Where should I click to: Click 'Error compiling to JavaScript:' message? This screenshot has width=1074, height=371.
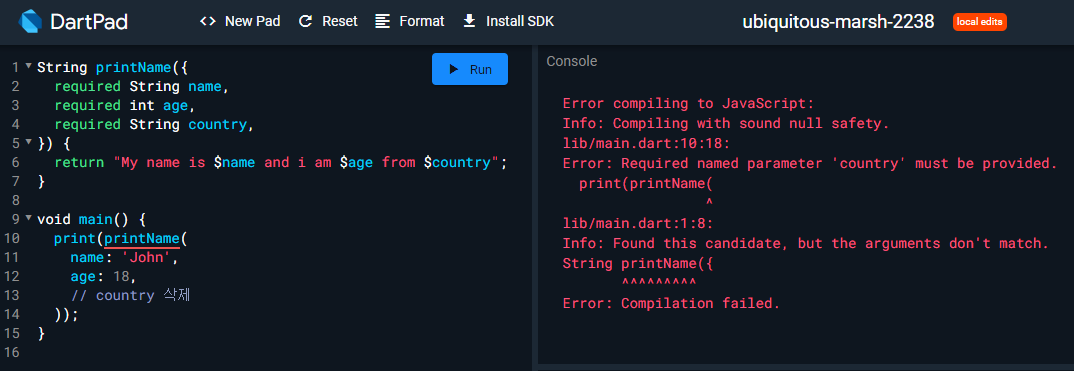point(688,104)
